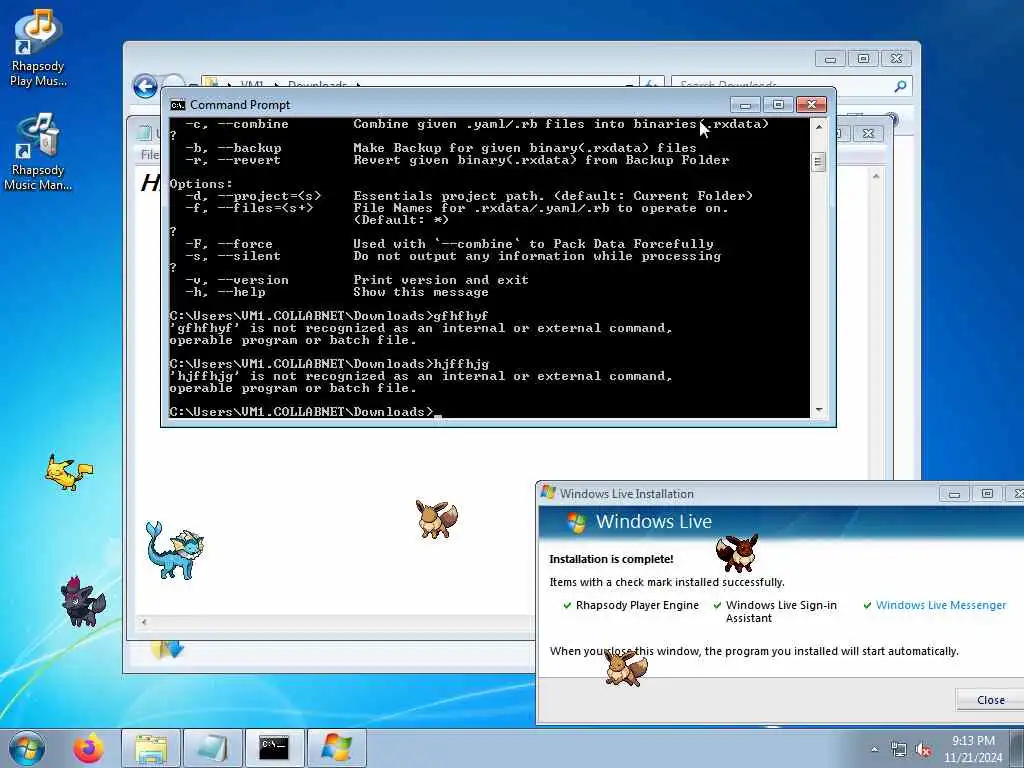The height and width of the screenshot is (768, 1024).
Task: Open the Rhapsody Play Music desktop shortcut
Action: click(39, 48)
